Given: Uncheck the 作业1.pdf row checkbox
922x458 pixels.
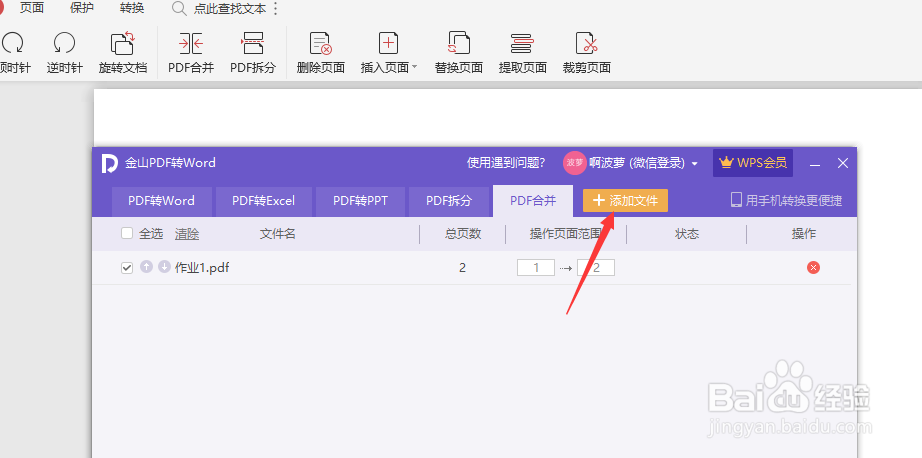Looking at the screenshot, I should [x=126, y=268].
